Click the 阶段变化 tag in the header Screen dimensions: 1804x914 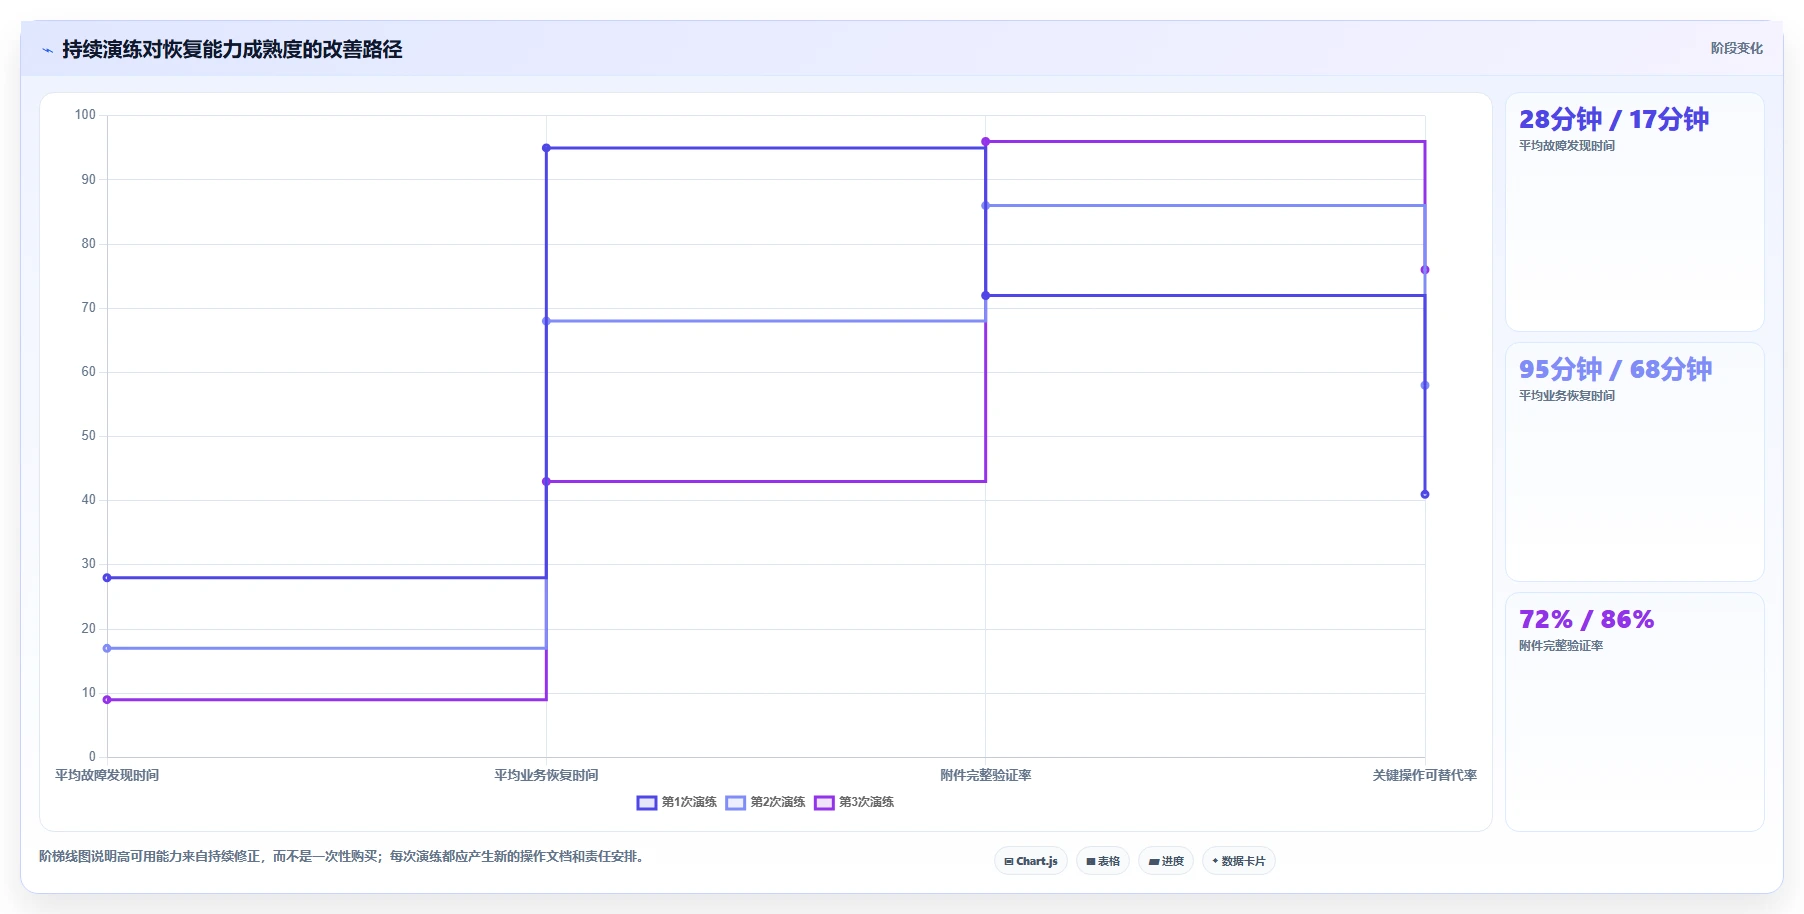click(1736, 48)
